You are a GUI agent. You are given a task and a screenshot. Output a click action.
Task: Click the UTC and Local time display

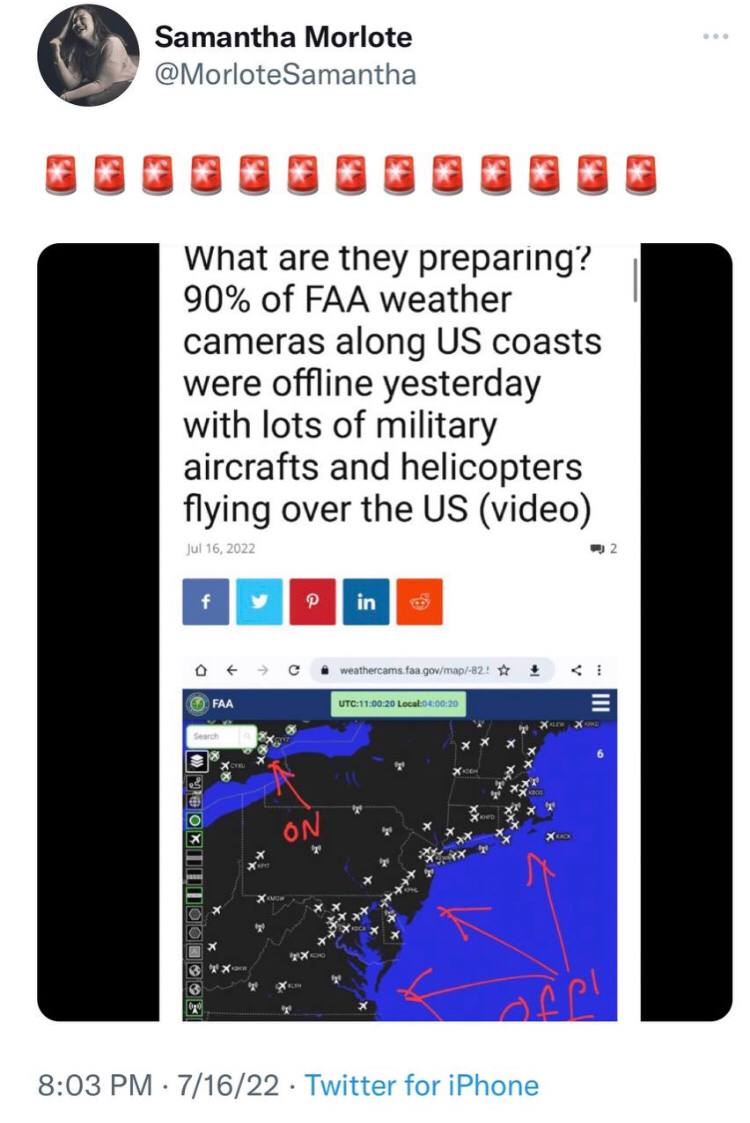(x=398, y=704)
